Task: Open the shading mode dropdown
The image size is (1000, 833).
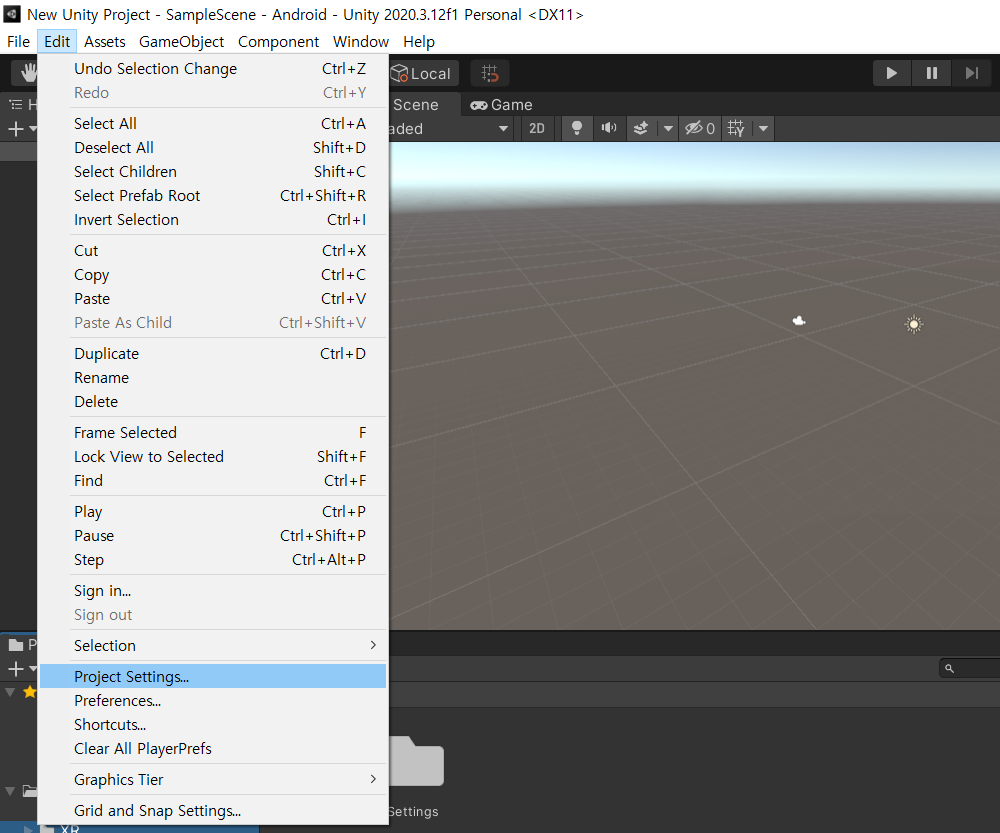Action: point(450,128)
